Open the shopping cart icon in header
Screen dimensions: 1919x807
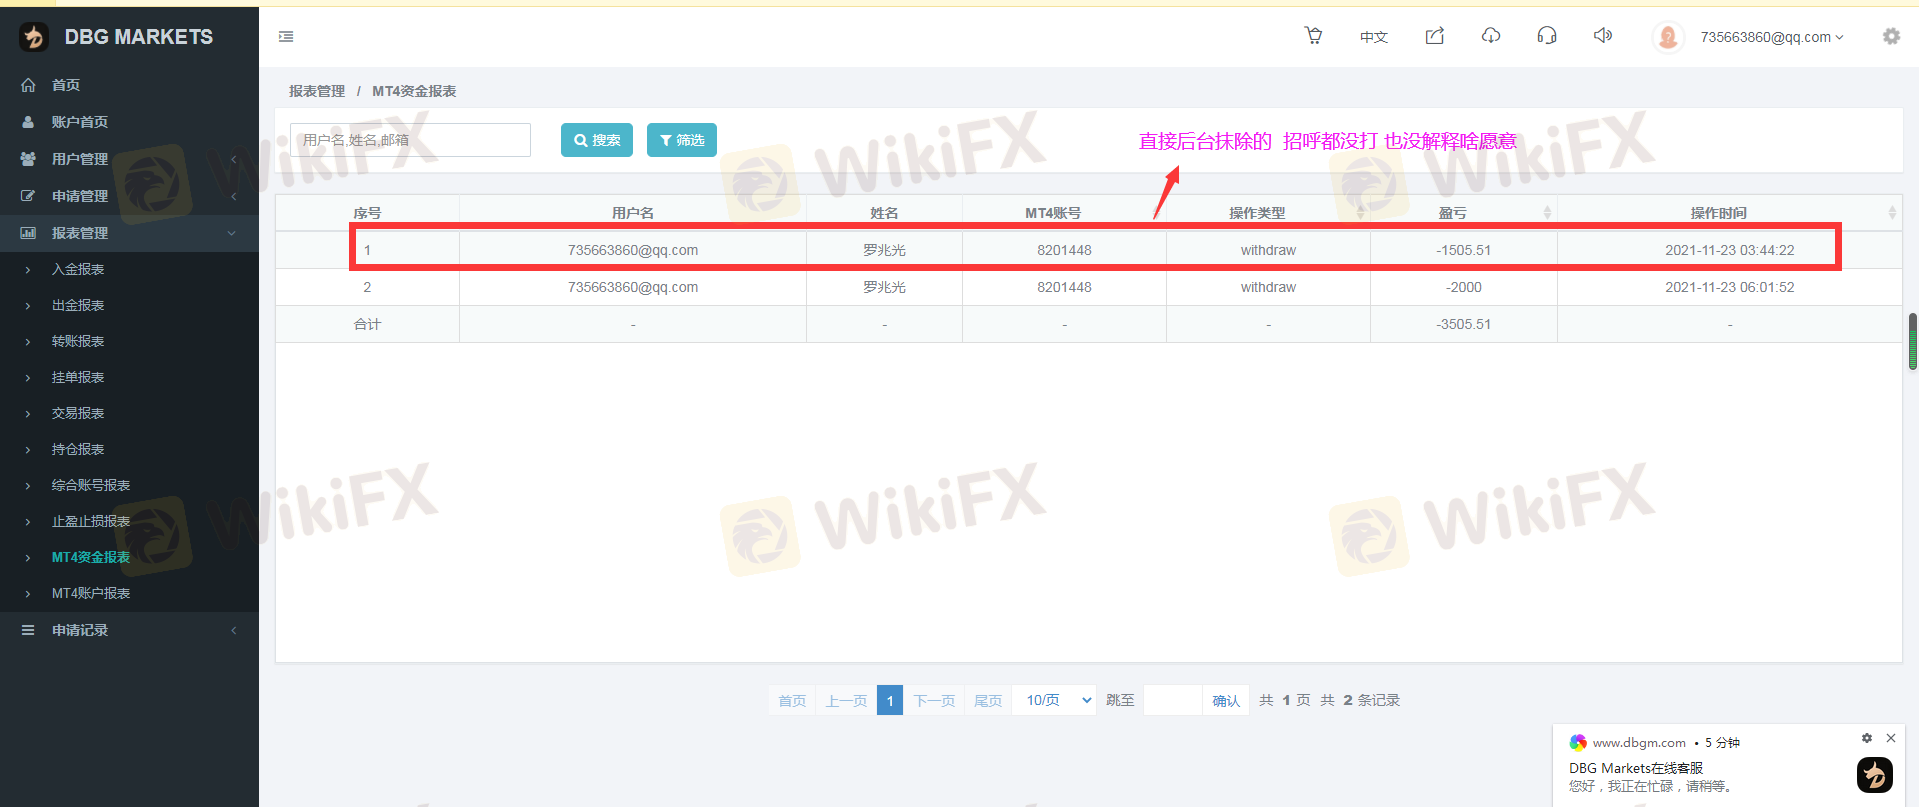tap(1314, 36)
